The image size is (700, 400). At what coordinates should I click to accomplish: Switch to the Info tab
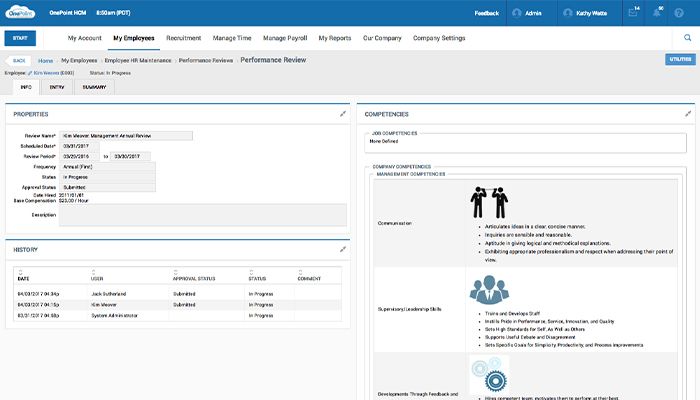click(x=26, y=87)
